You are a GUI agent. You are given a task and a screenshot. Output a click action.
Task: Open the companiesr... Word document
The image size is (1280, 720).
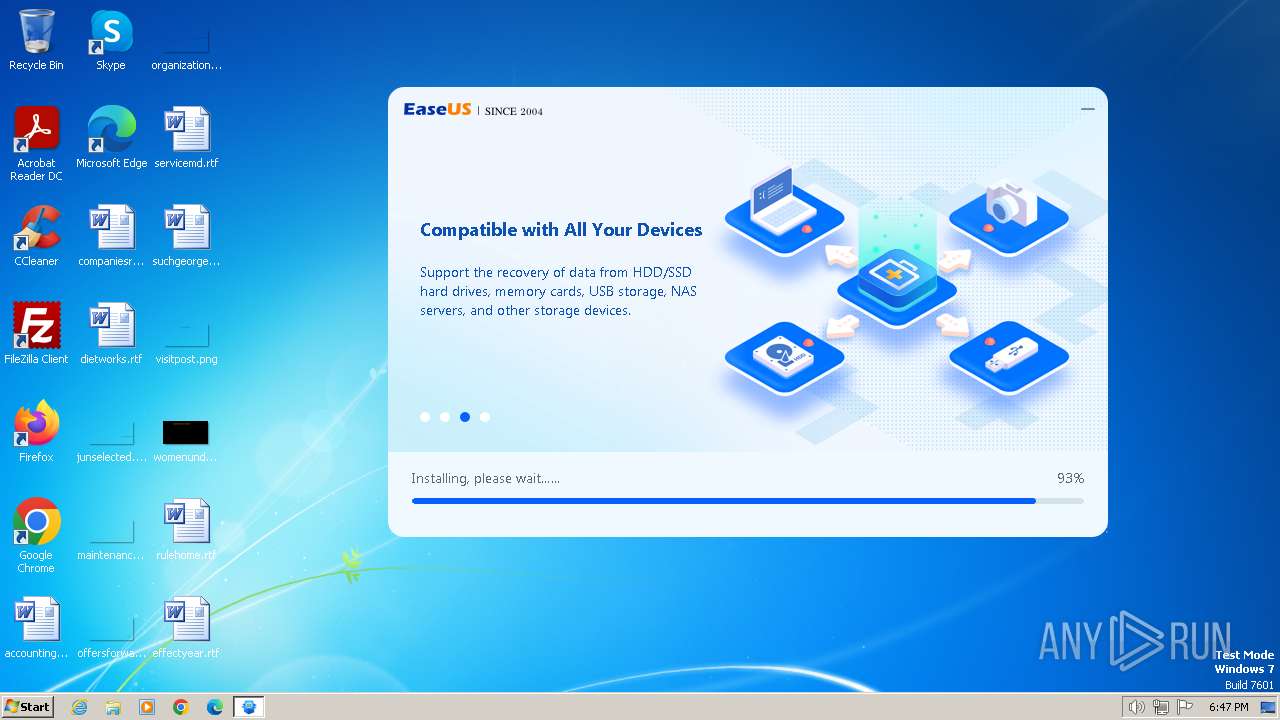click(x=111, y=236)
